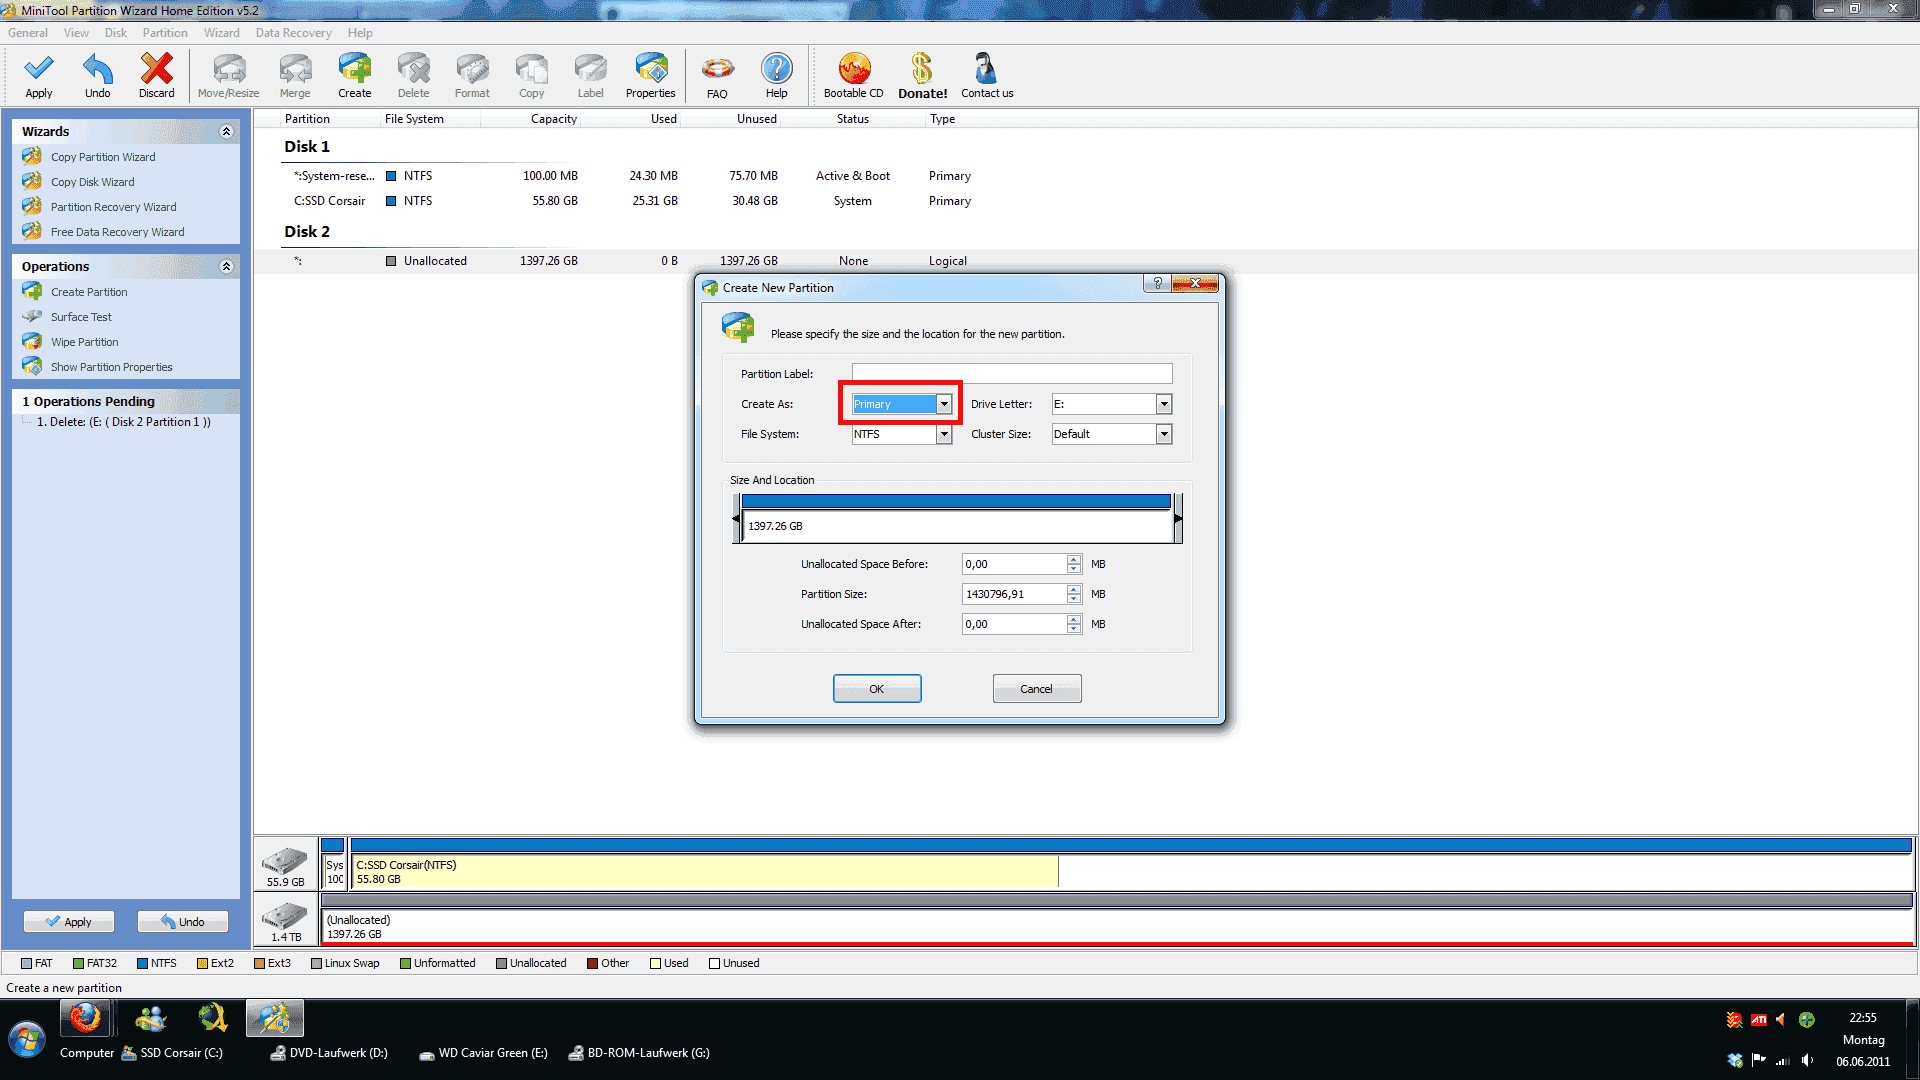Open Free Data Recovery Wizard

tap(117, 232)
